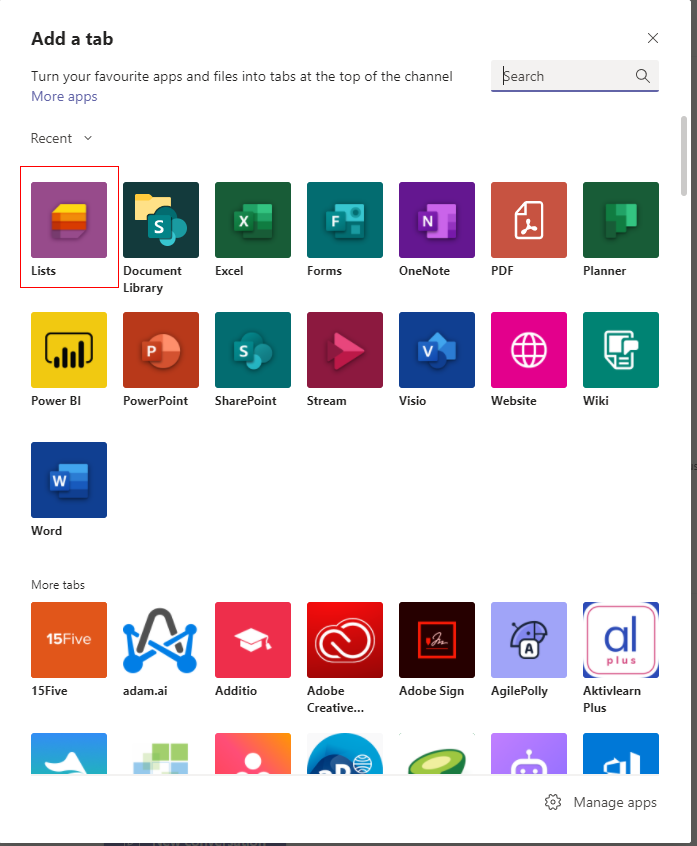Click the Adobe Creative... label
The width and height of the screenshot is (697, 846).
(x=336, y=699)
